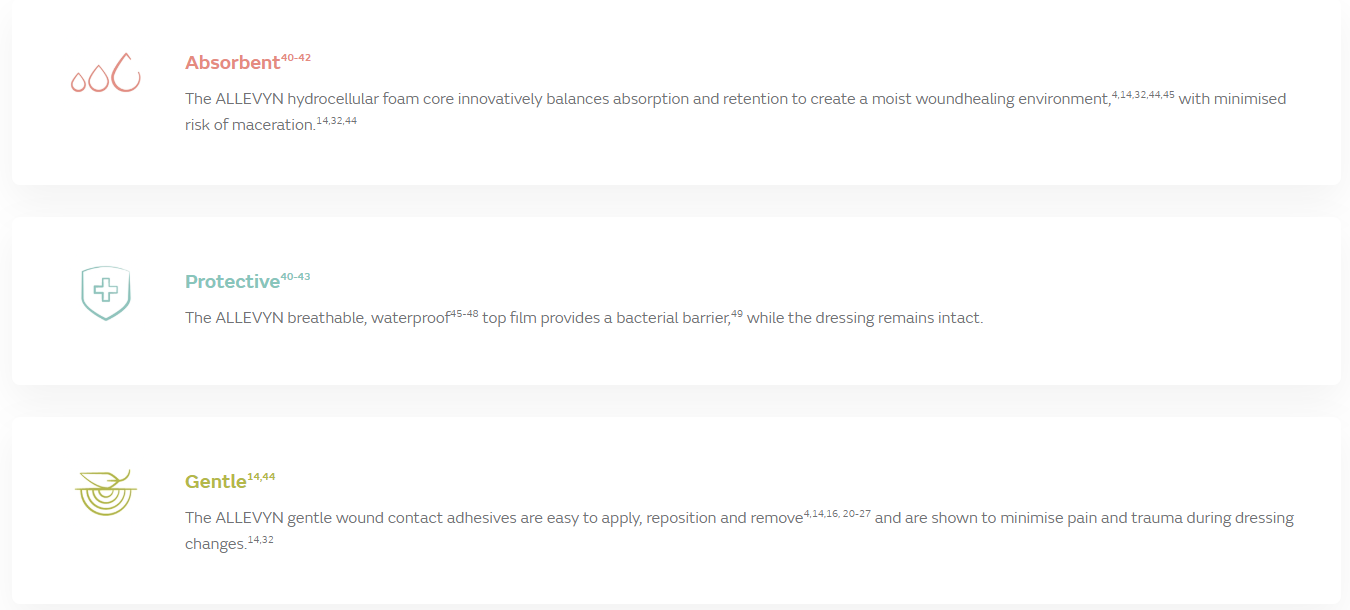The width and height of the screenshot is (1350, 610).
Task: Click the 49 citation after bacterial barrier
Action: coord(737,314)
